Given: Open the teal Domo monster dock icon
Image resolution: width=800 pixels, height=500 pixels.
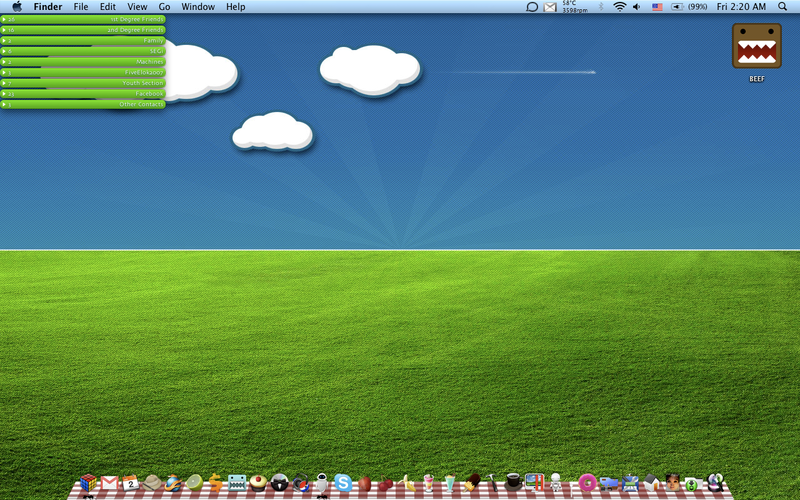Looking at the screenshot, I should coord(237,483).
